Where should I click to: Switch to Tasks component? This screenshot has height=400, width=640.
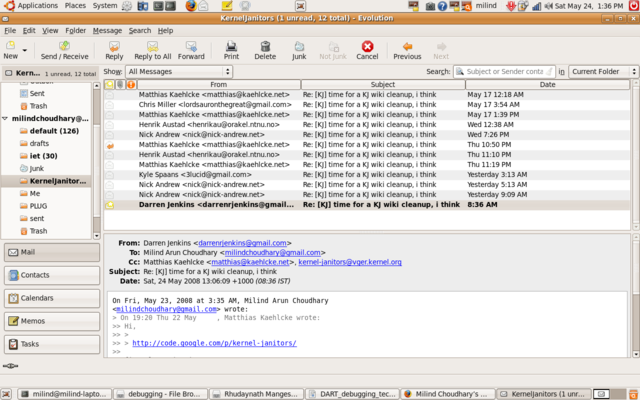click(52, 344)
